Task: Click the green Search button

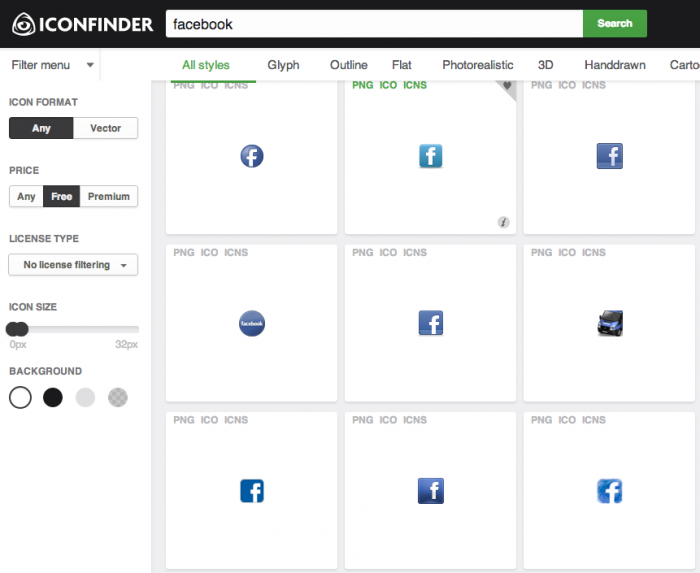Action: [615, 24]
